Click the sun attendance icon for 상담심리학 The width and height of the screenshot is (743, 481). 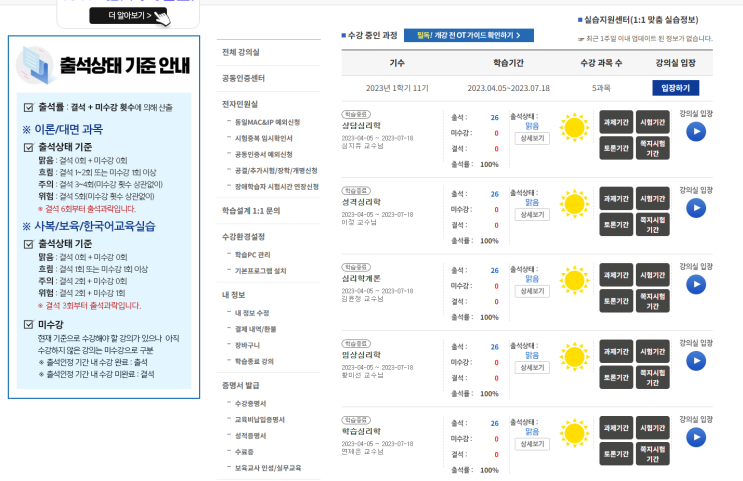574,127
